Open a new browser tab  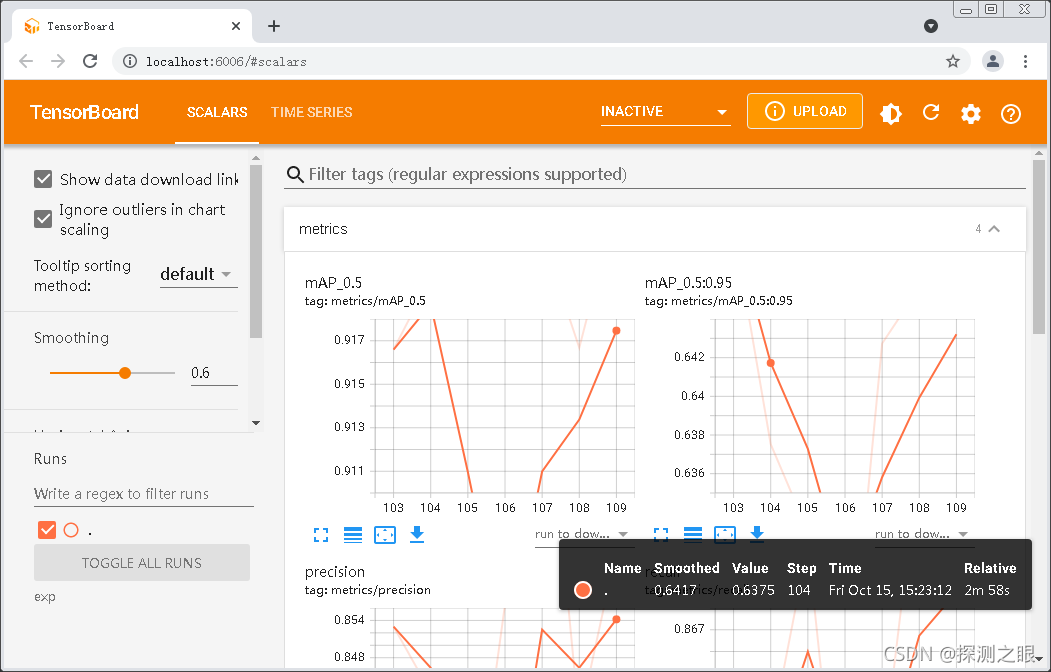[273, 26]
